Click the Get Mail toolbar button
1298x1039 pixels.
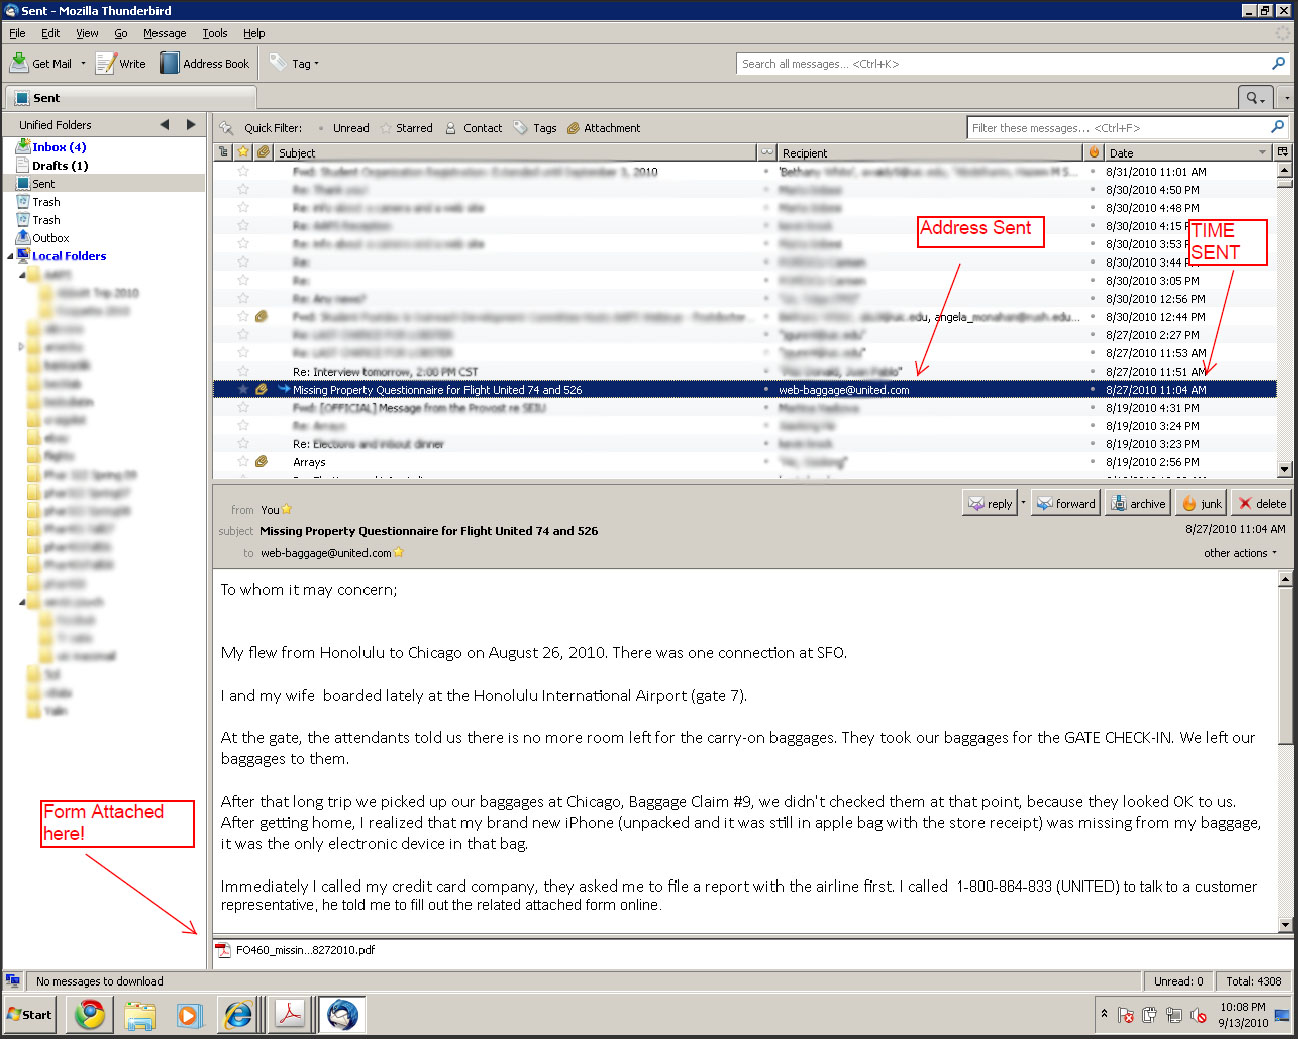[41, 64]
